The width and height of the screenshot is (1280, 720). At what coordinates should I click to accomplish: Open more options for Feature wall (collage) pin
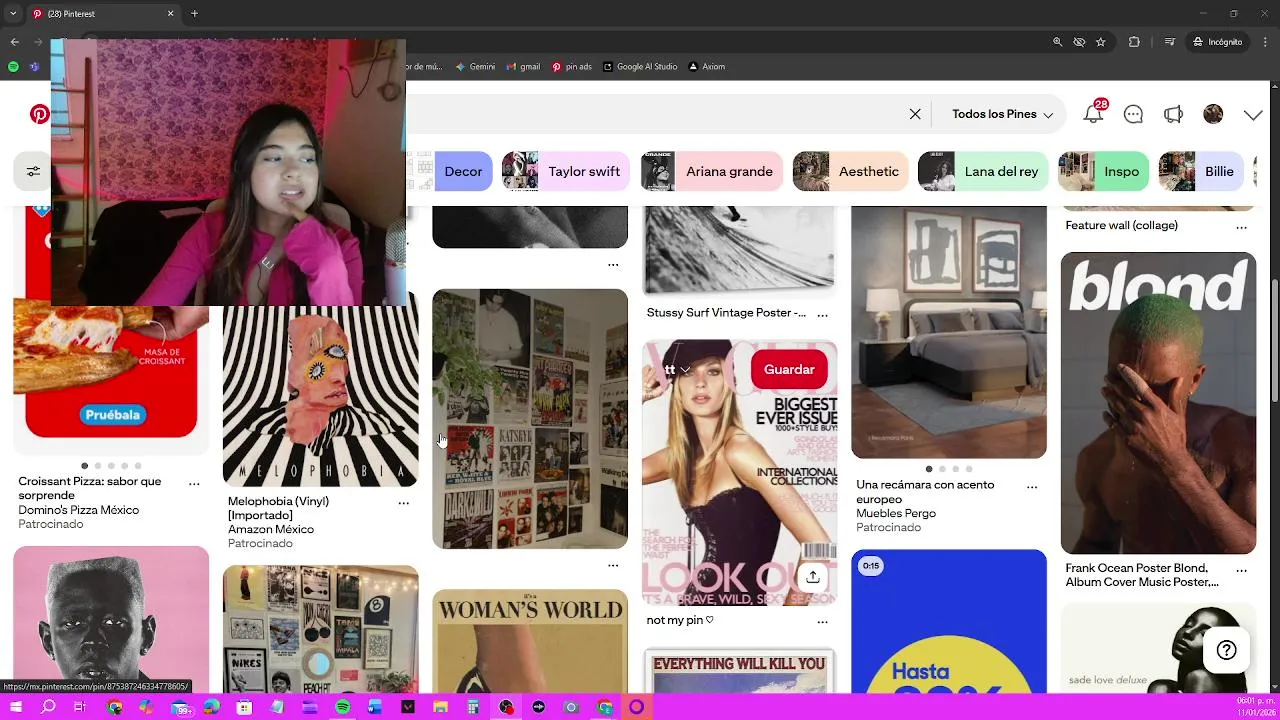(1241, 226)
